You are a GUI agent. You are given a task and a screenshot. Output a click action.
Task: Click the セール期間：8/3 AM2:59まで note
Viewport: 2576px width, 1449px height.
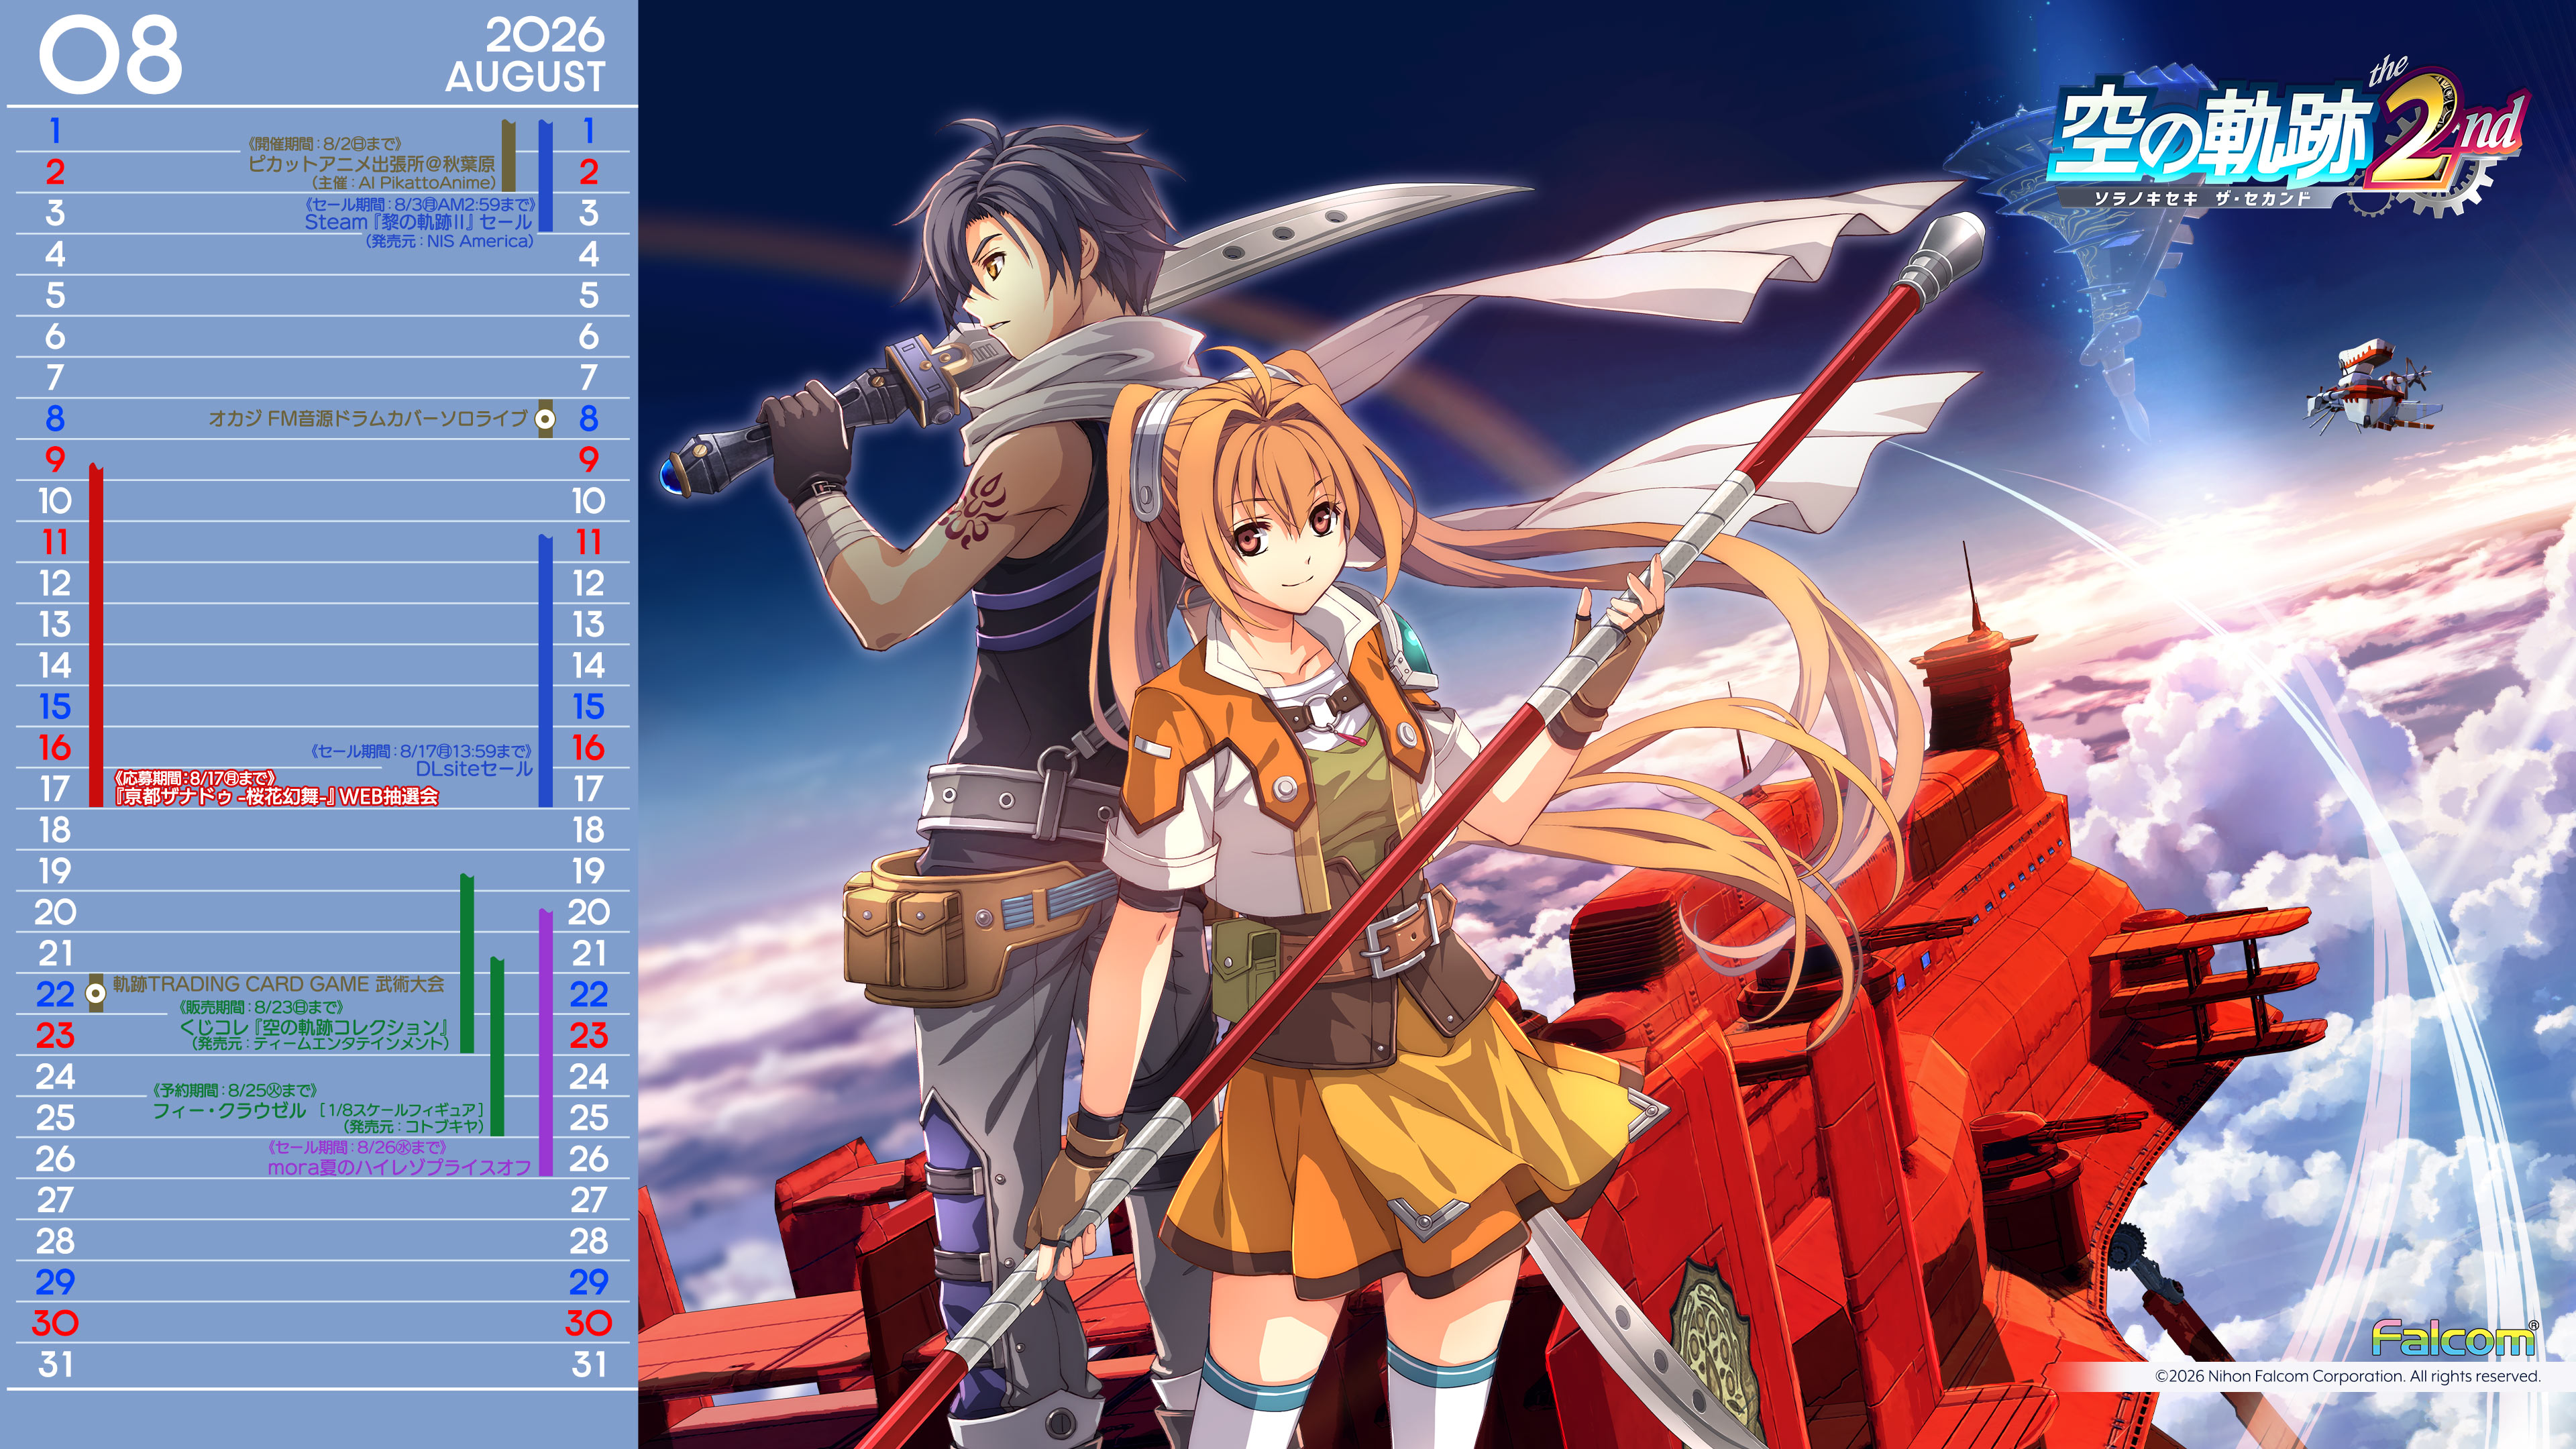419,204
